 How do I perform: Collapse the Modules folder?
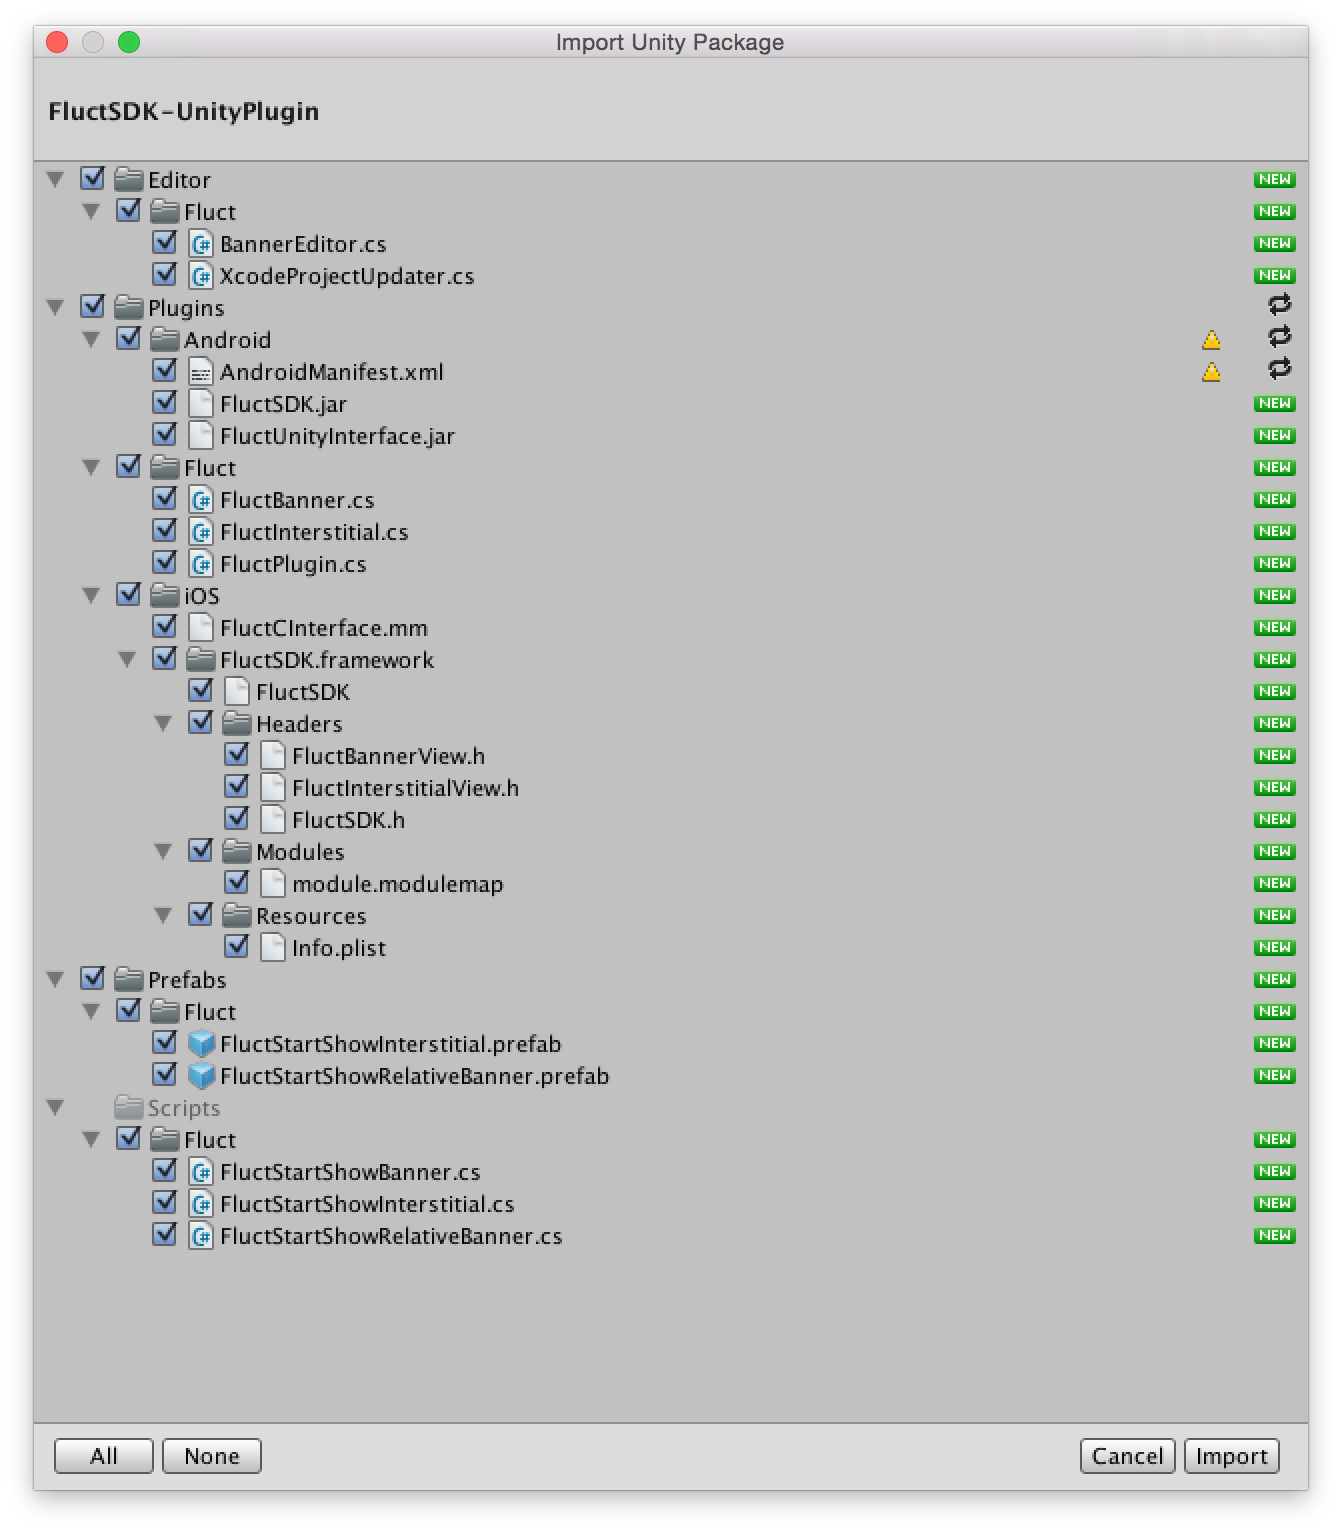tap(163, 852)
